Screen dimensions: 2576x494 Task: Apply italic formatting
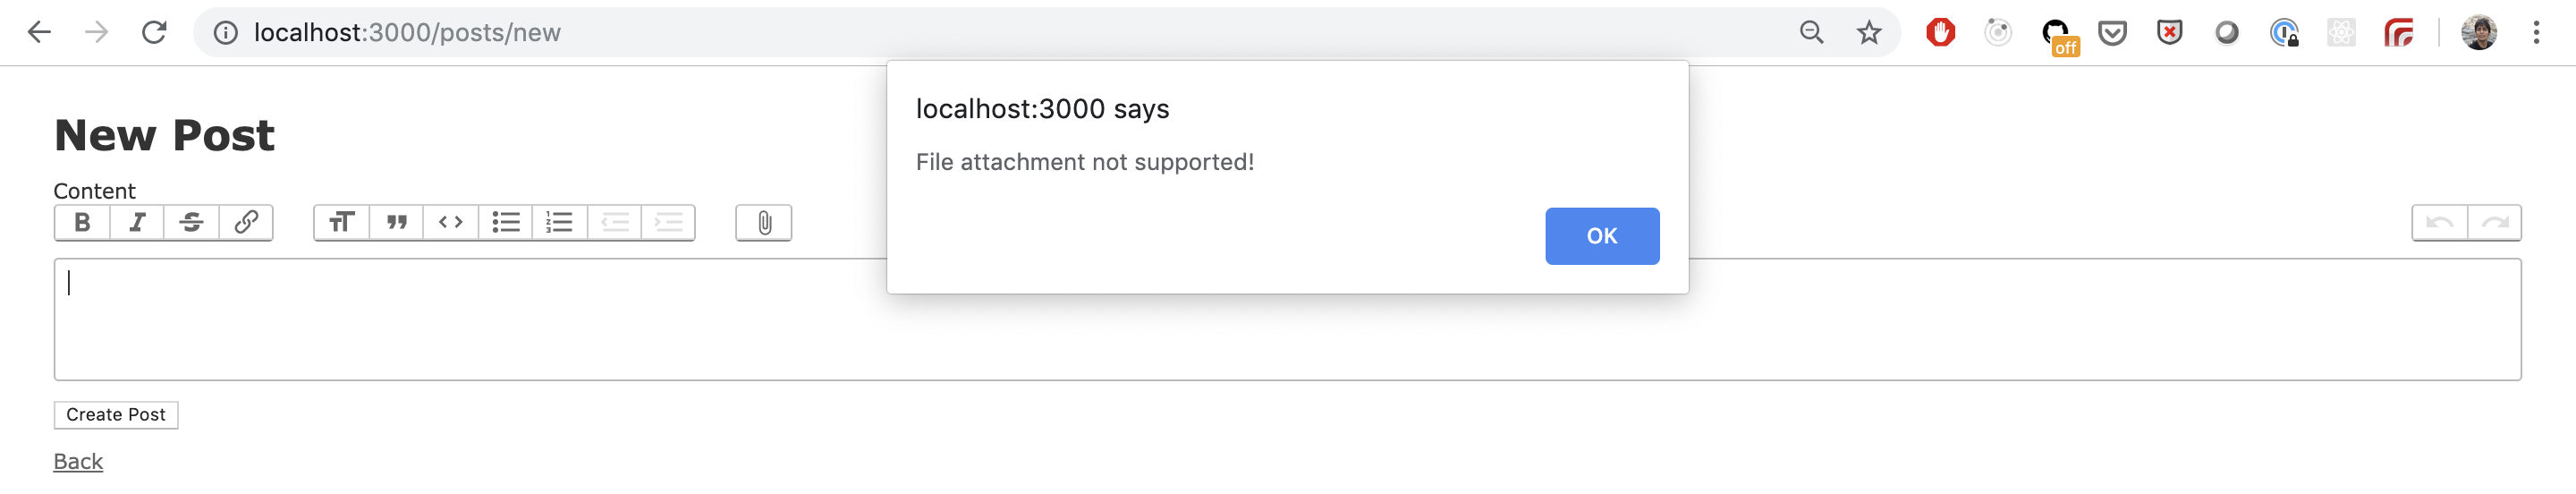(x=137, y=223)
